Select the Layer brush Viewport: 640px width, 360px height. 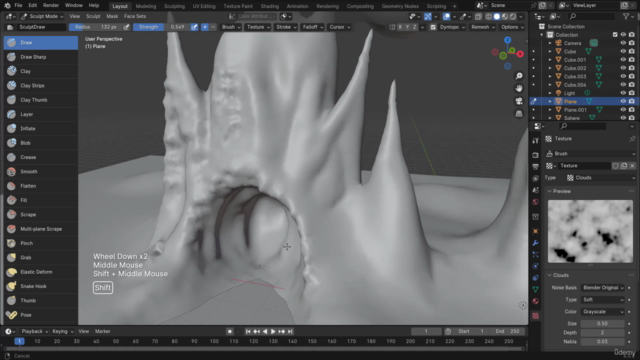[41, 114]
